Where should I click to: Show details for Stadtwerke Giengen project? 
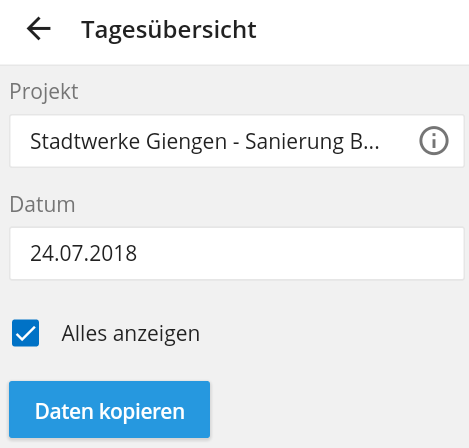[x=433, y=141]
